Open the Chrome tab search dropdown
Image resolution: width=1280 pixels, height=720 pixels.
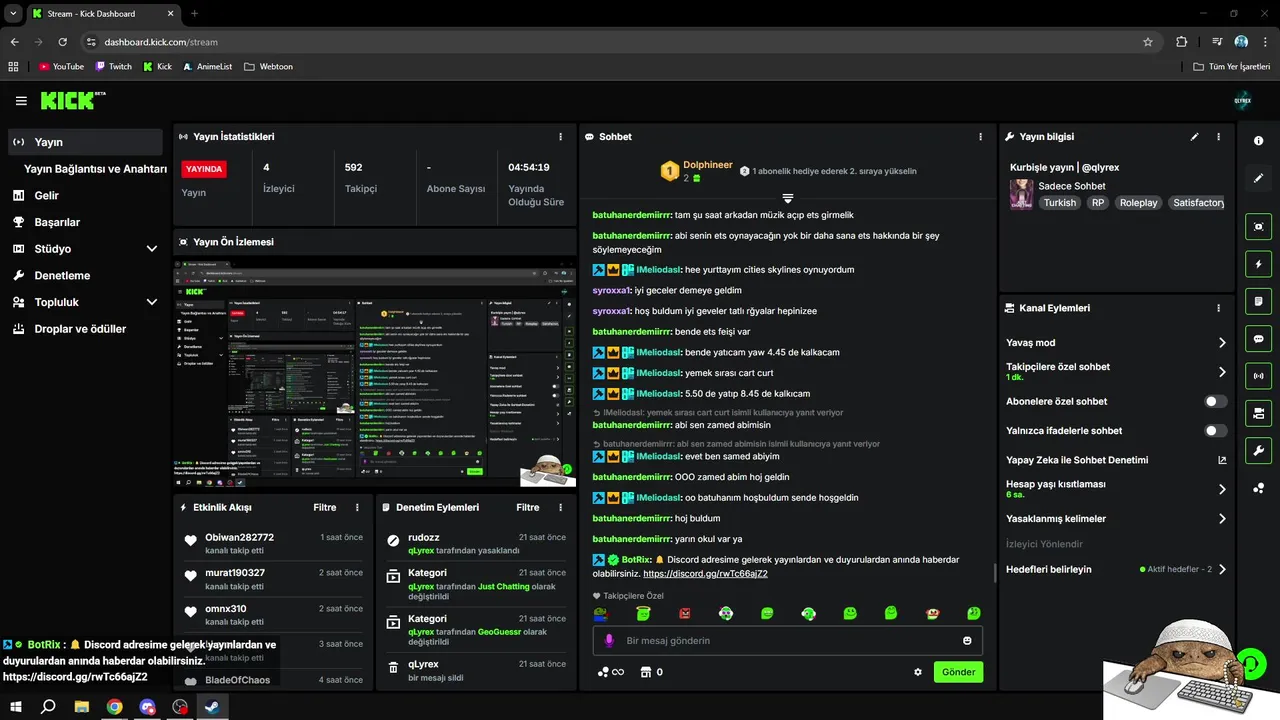(x=13, y=13)
